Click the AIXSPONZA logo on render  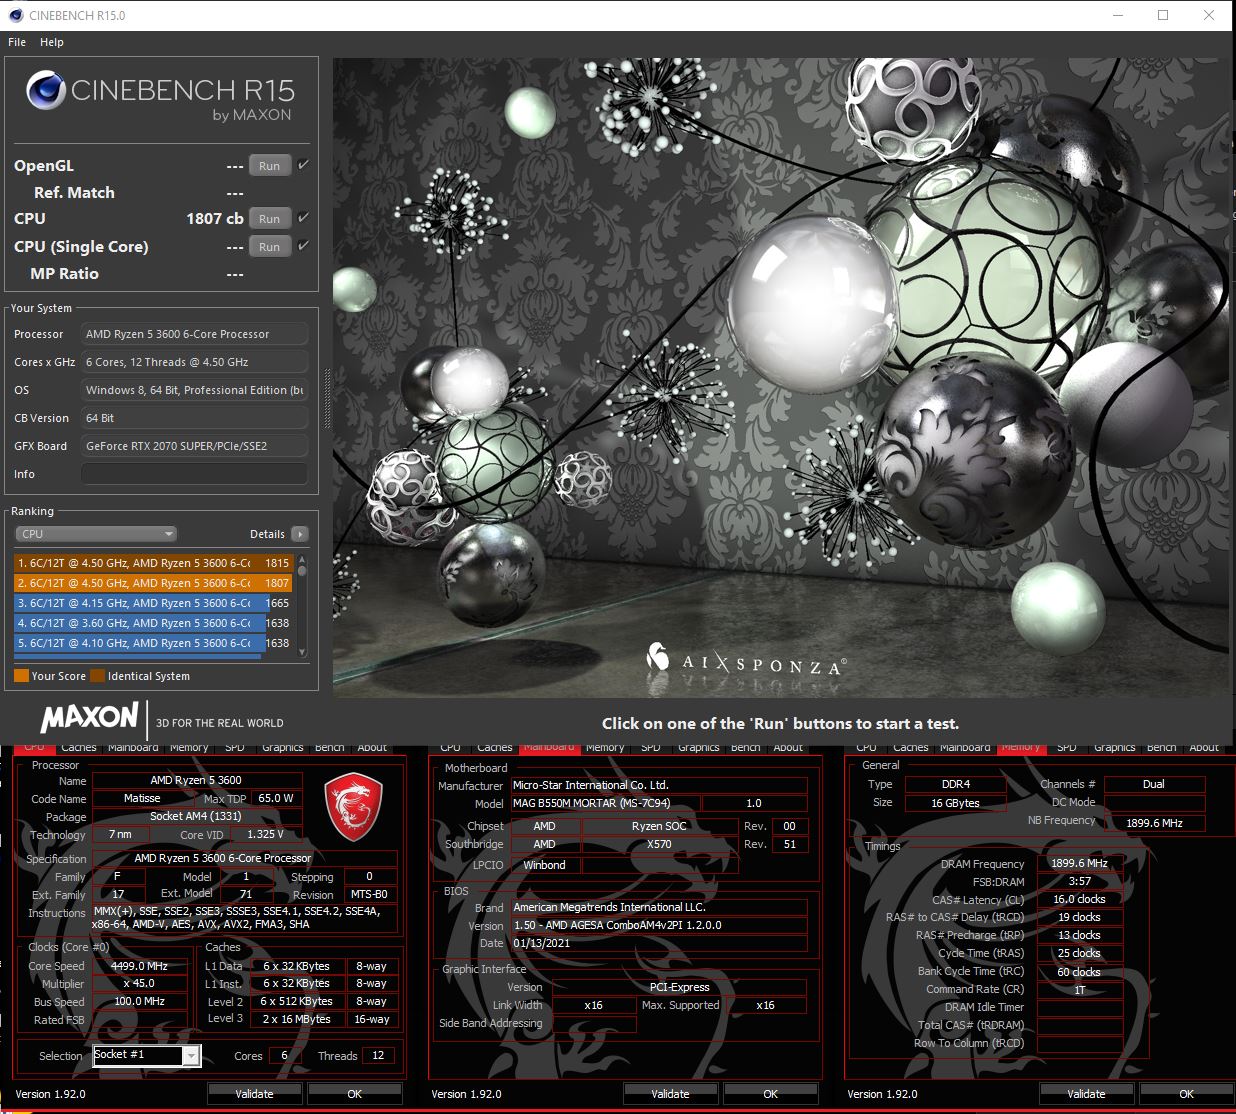click(x=746, y=661)
